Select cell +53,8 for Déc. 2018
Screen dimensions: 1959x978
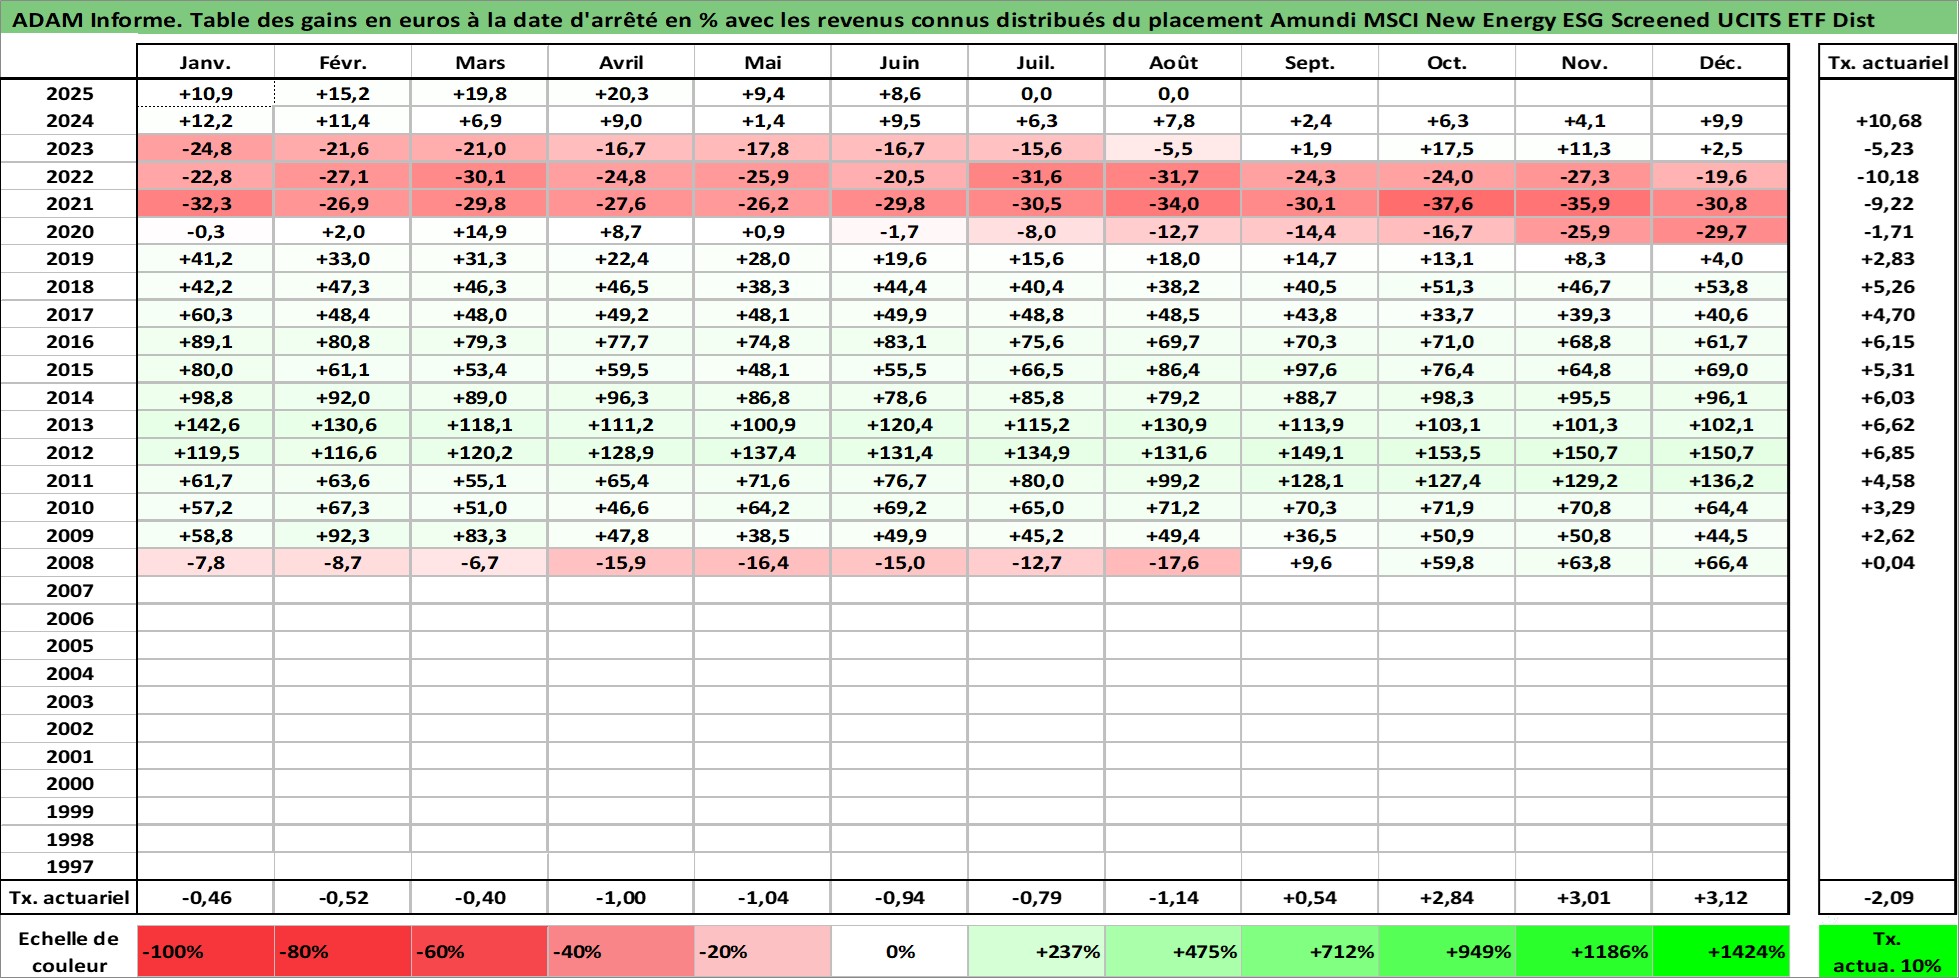pyautogui.click(x=1720, y=287)
